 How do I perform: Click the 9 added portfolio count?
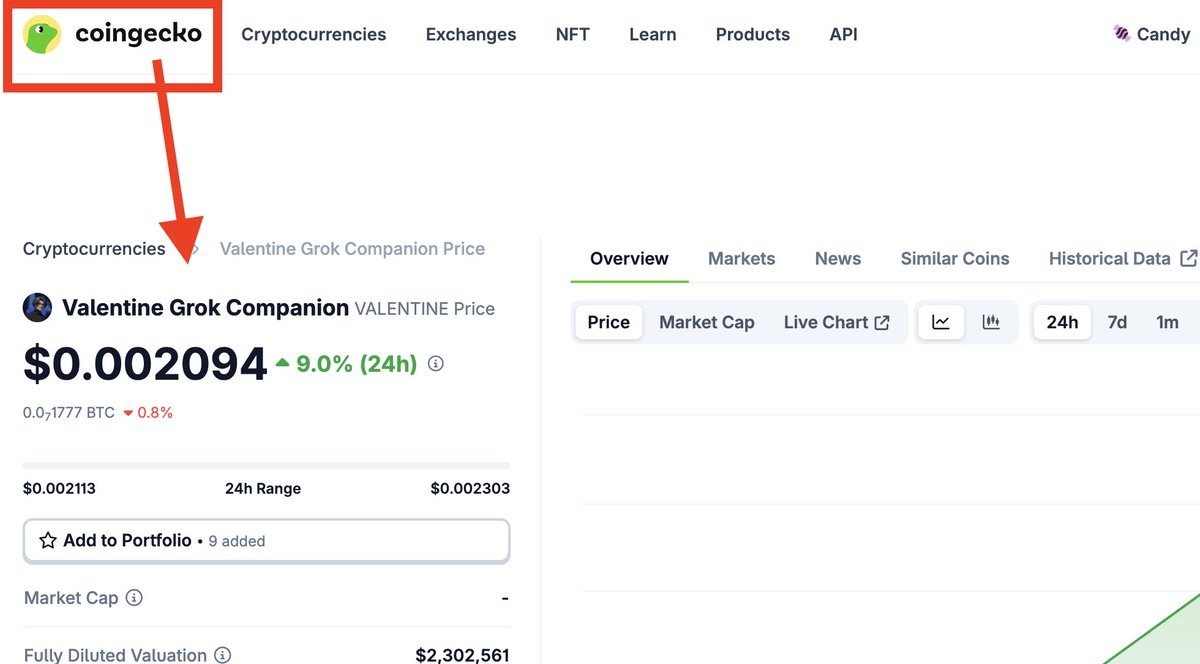(x=237, y=541)
